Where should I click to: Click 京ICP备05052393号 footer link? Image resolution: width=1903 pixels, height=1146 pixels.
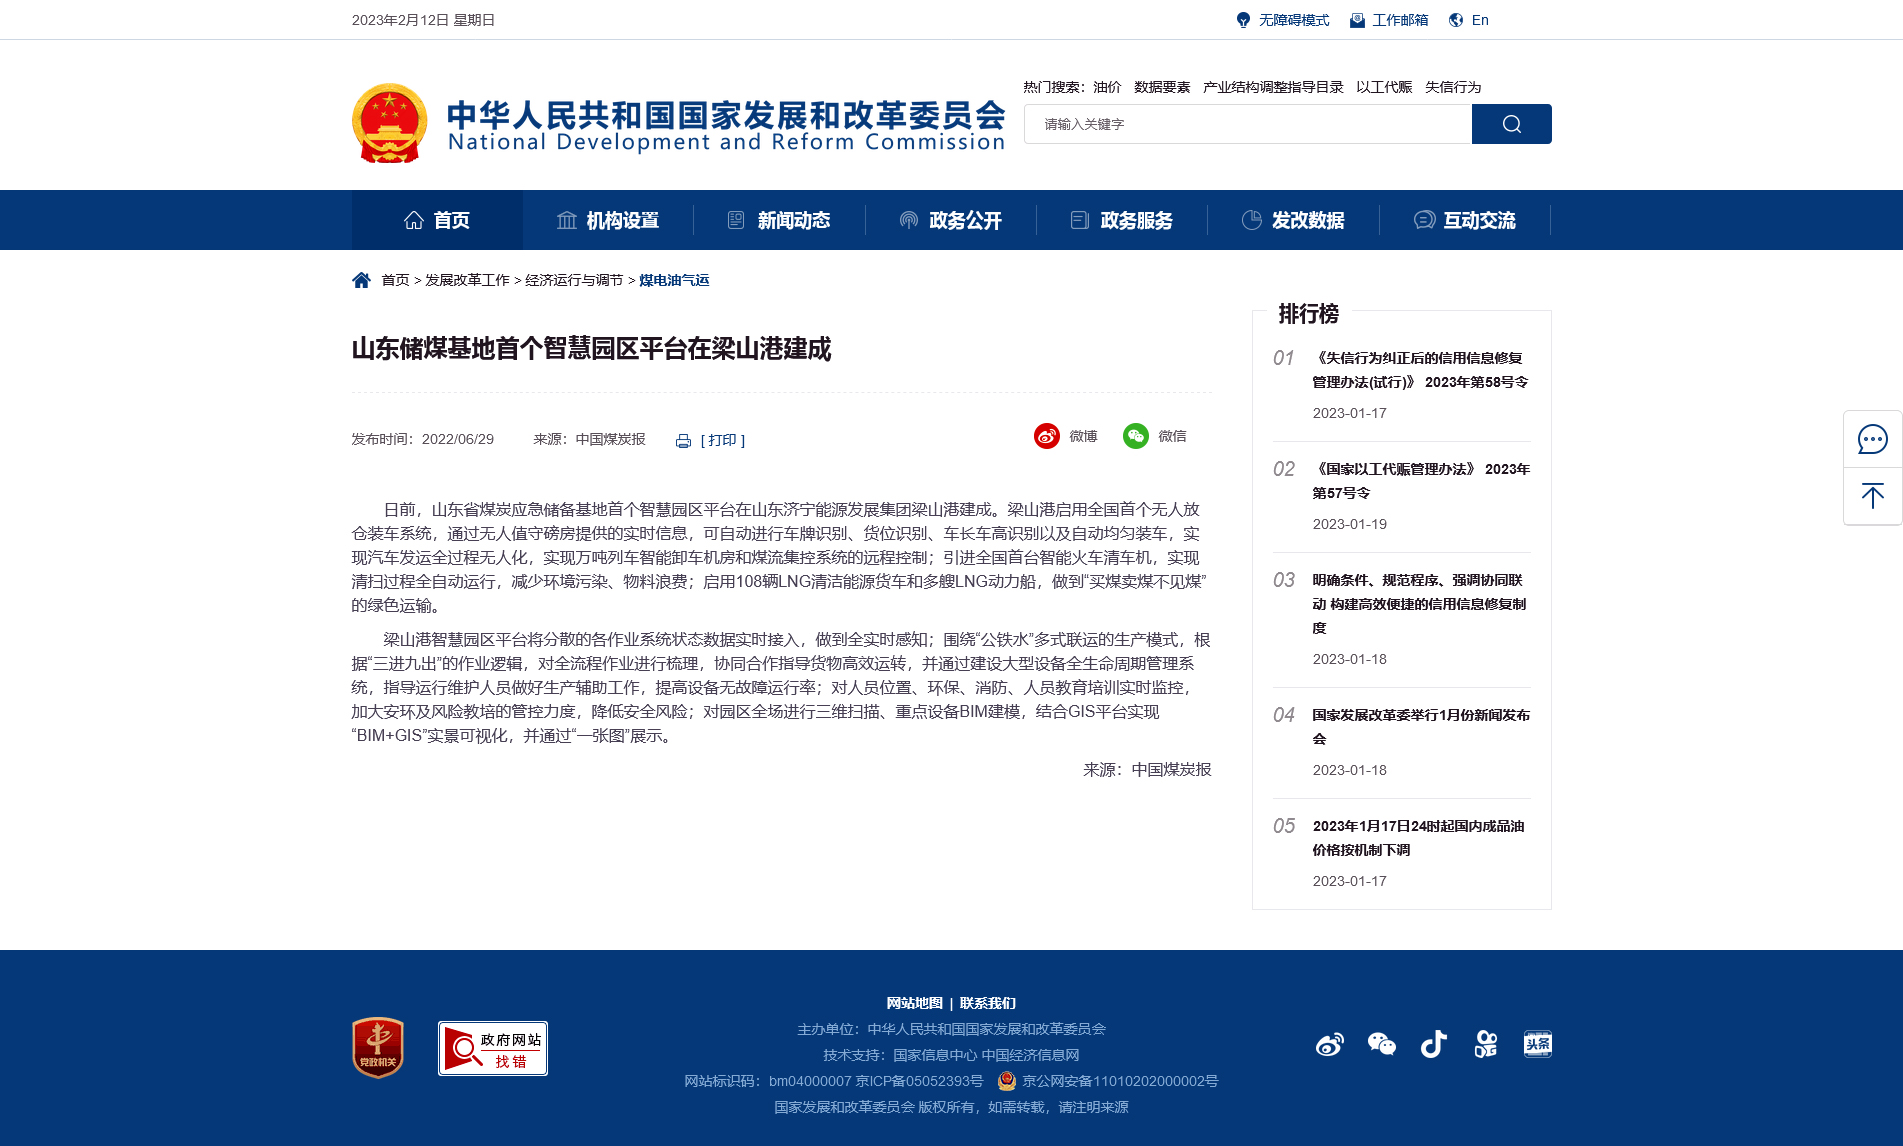point(919,1081)
